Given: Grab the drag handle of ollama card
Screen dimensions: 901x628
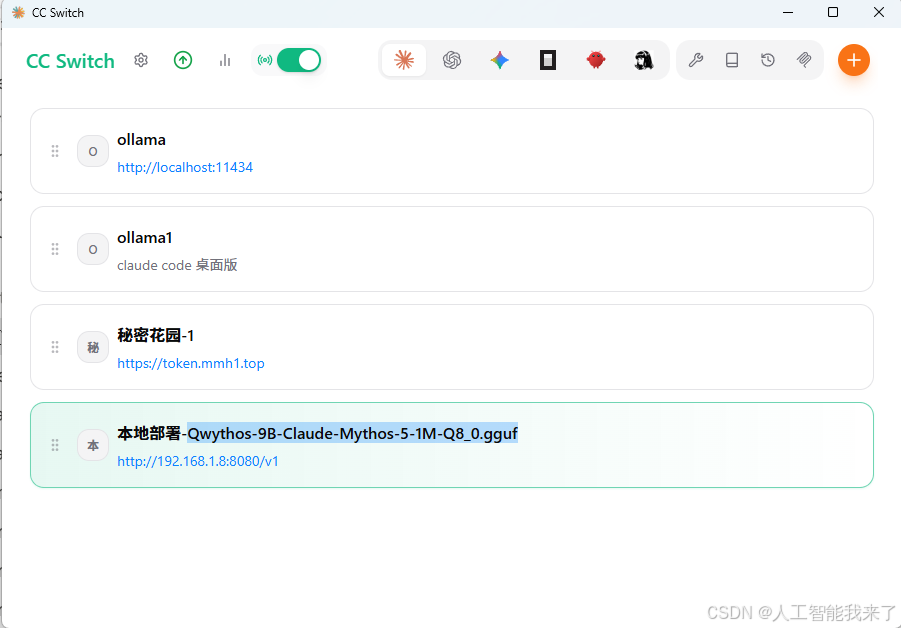Looking at the screenshot, I should 55,151.
